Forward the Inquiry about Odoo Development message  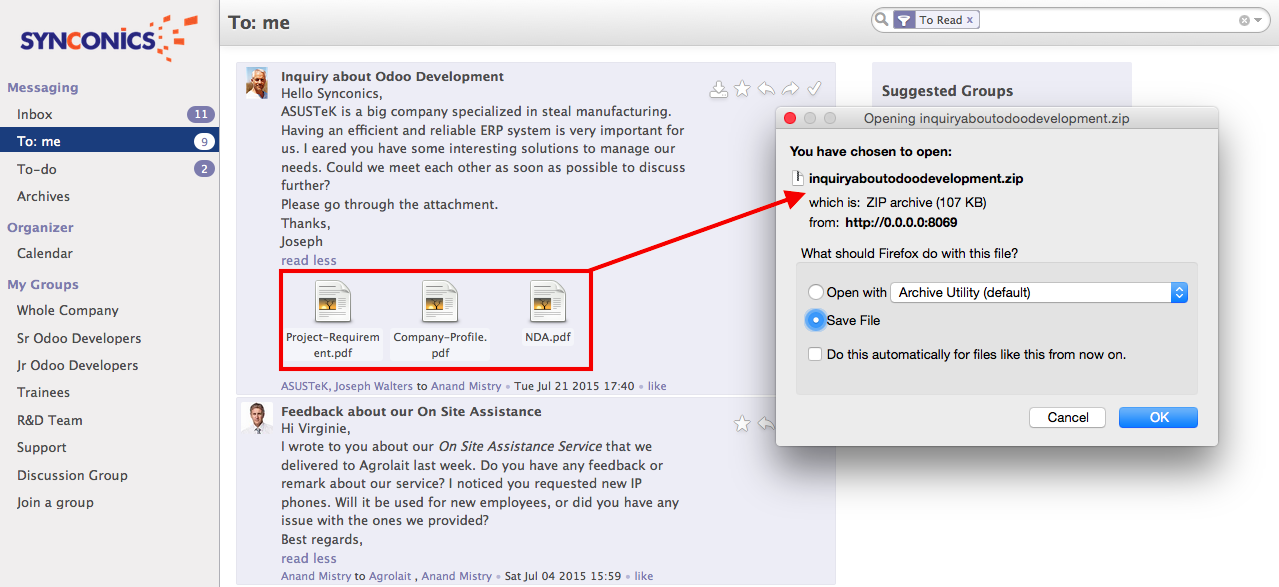790,89
